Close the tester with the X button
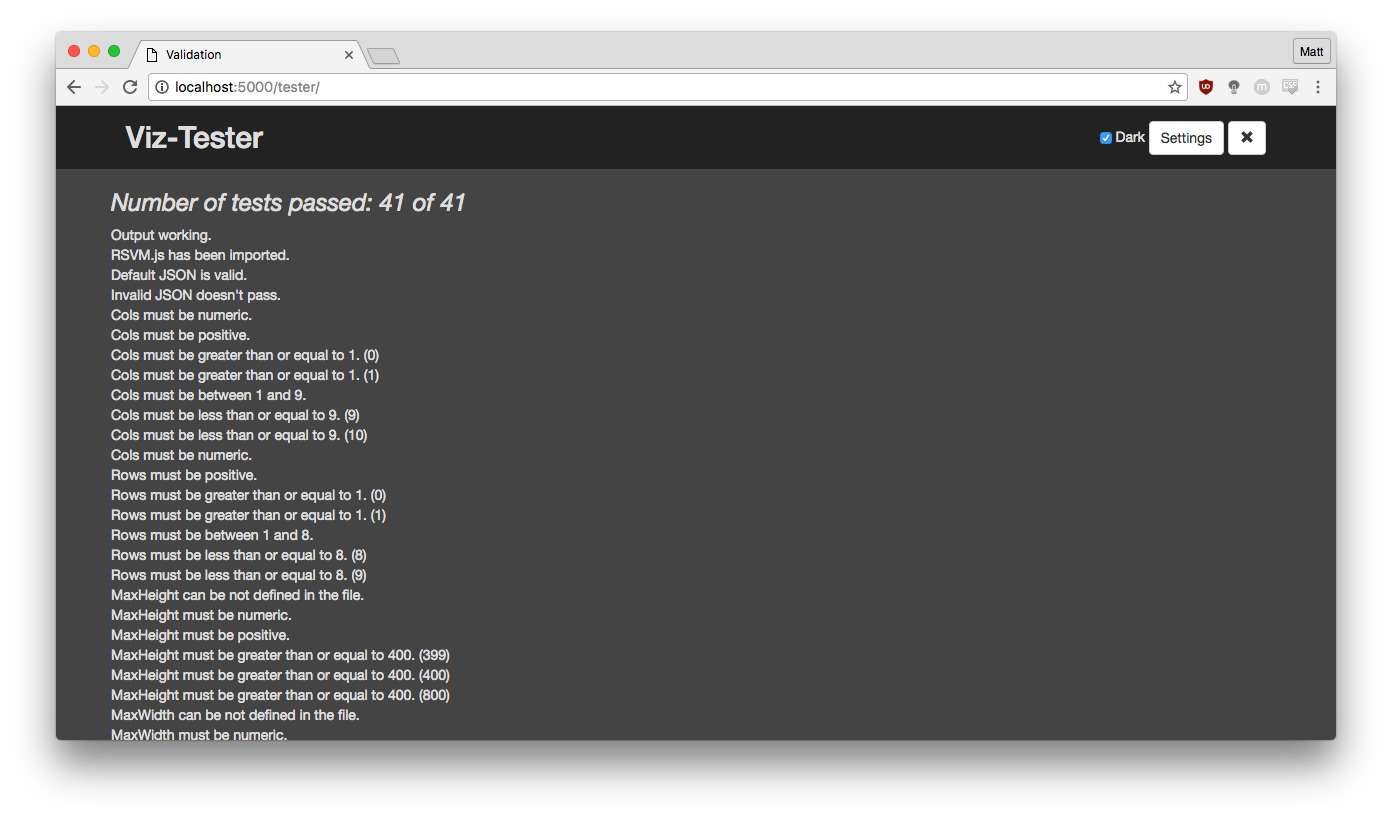The width and height of the screenshot is (1392, 820). (1246, 138)
